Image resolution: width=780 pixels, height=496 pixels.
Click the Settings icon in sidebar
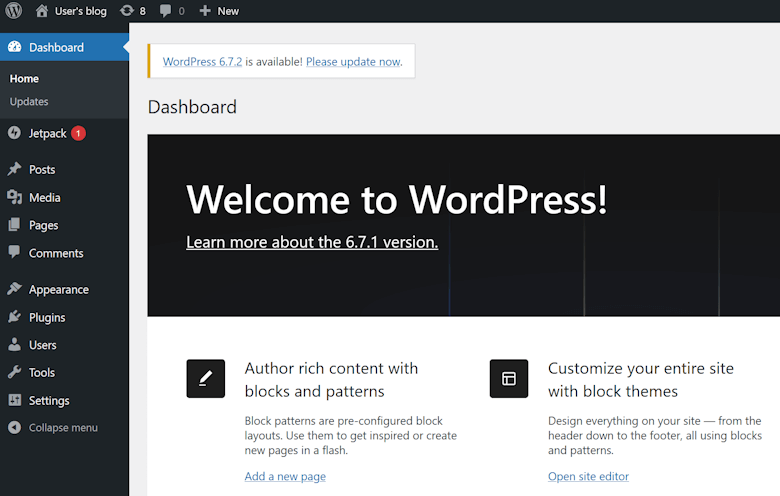coord(14,400)
